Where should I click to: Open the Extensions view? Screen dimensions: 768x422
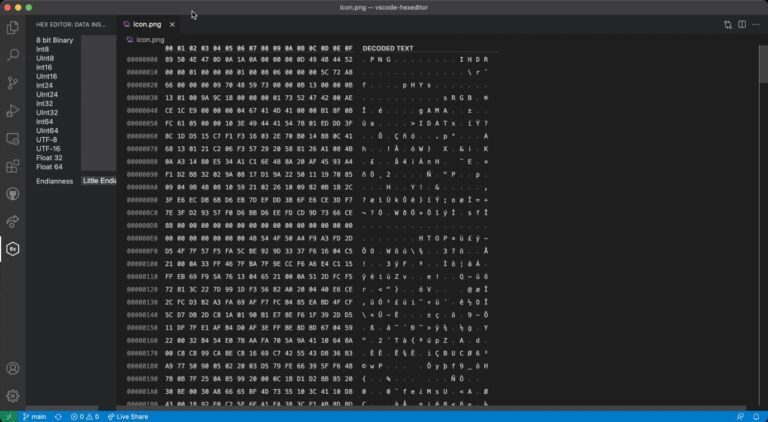pos(13,166)
